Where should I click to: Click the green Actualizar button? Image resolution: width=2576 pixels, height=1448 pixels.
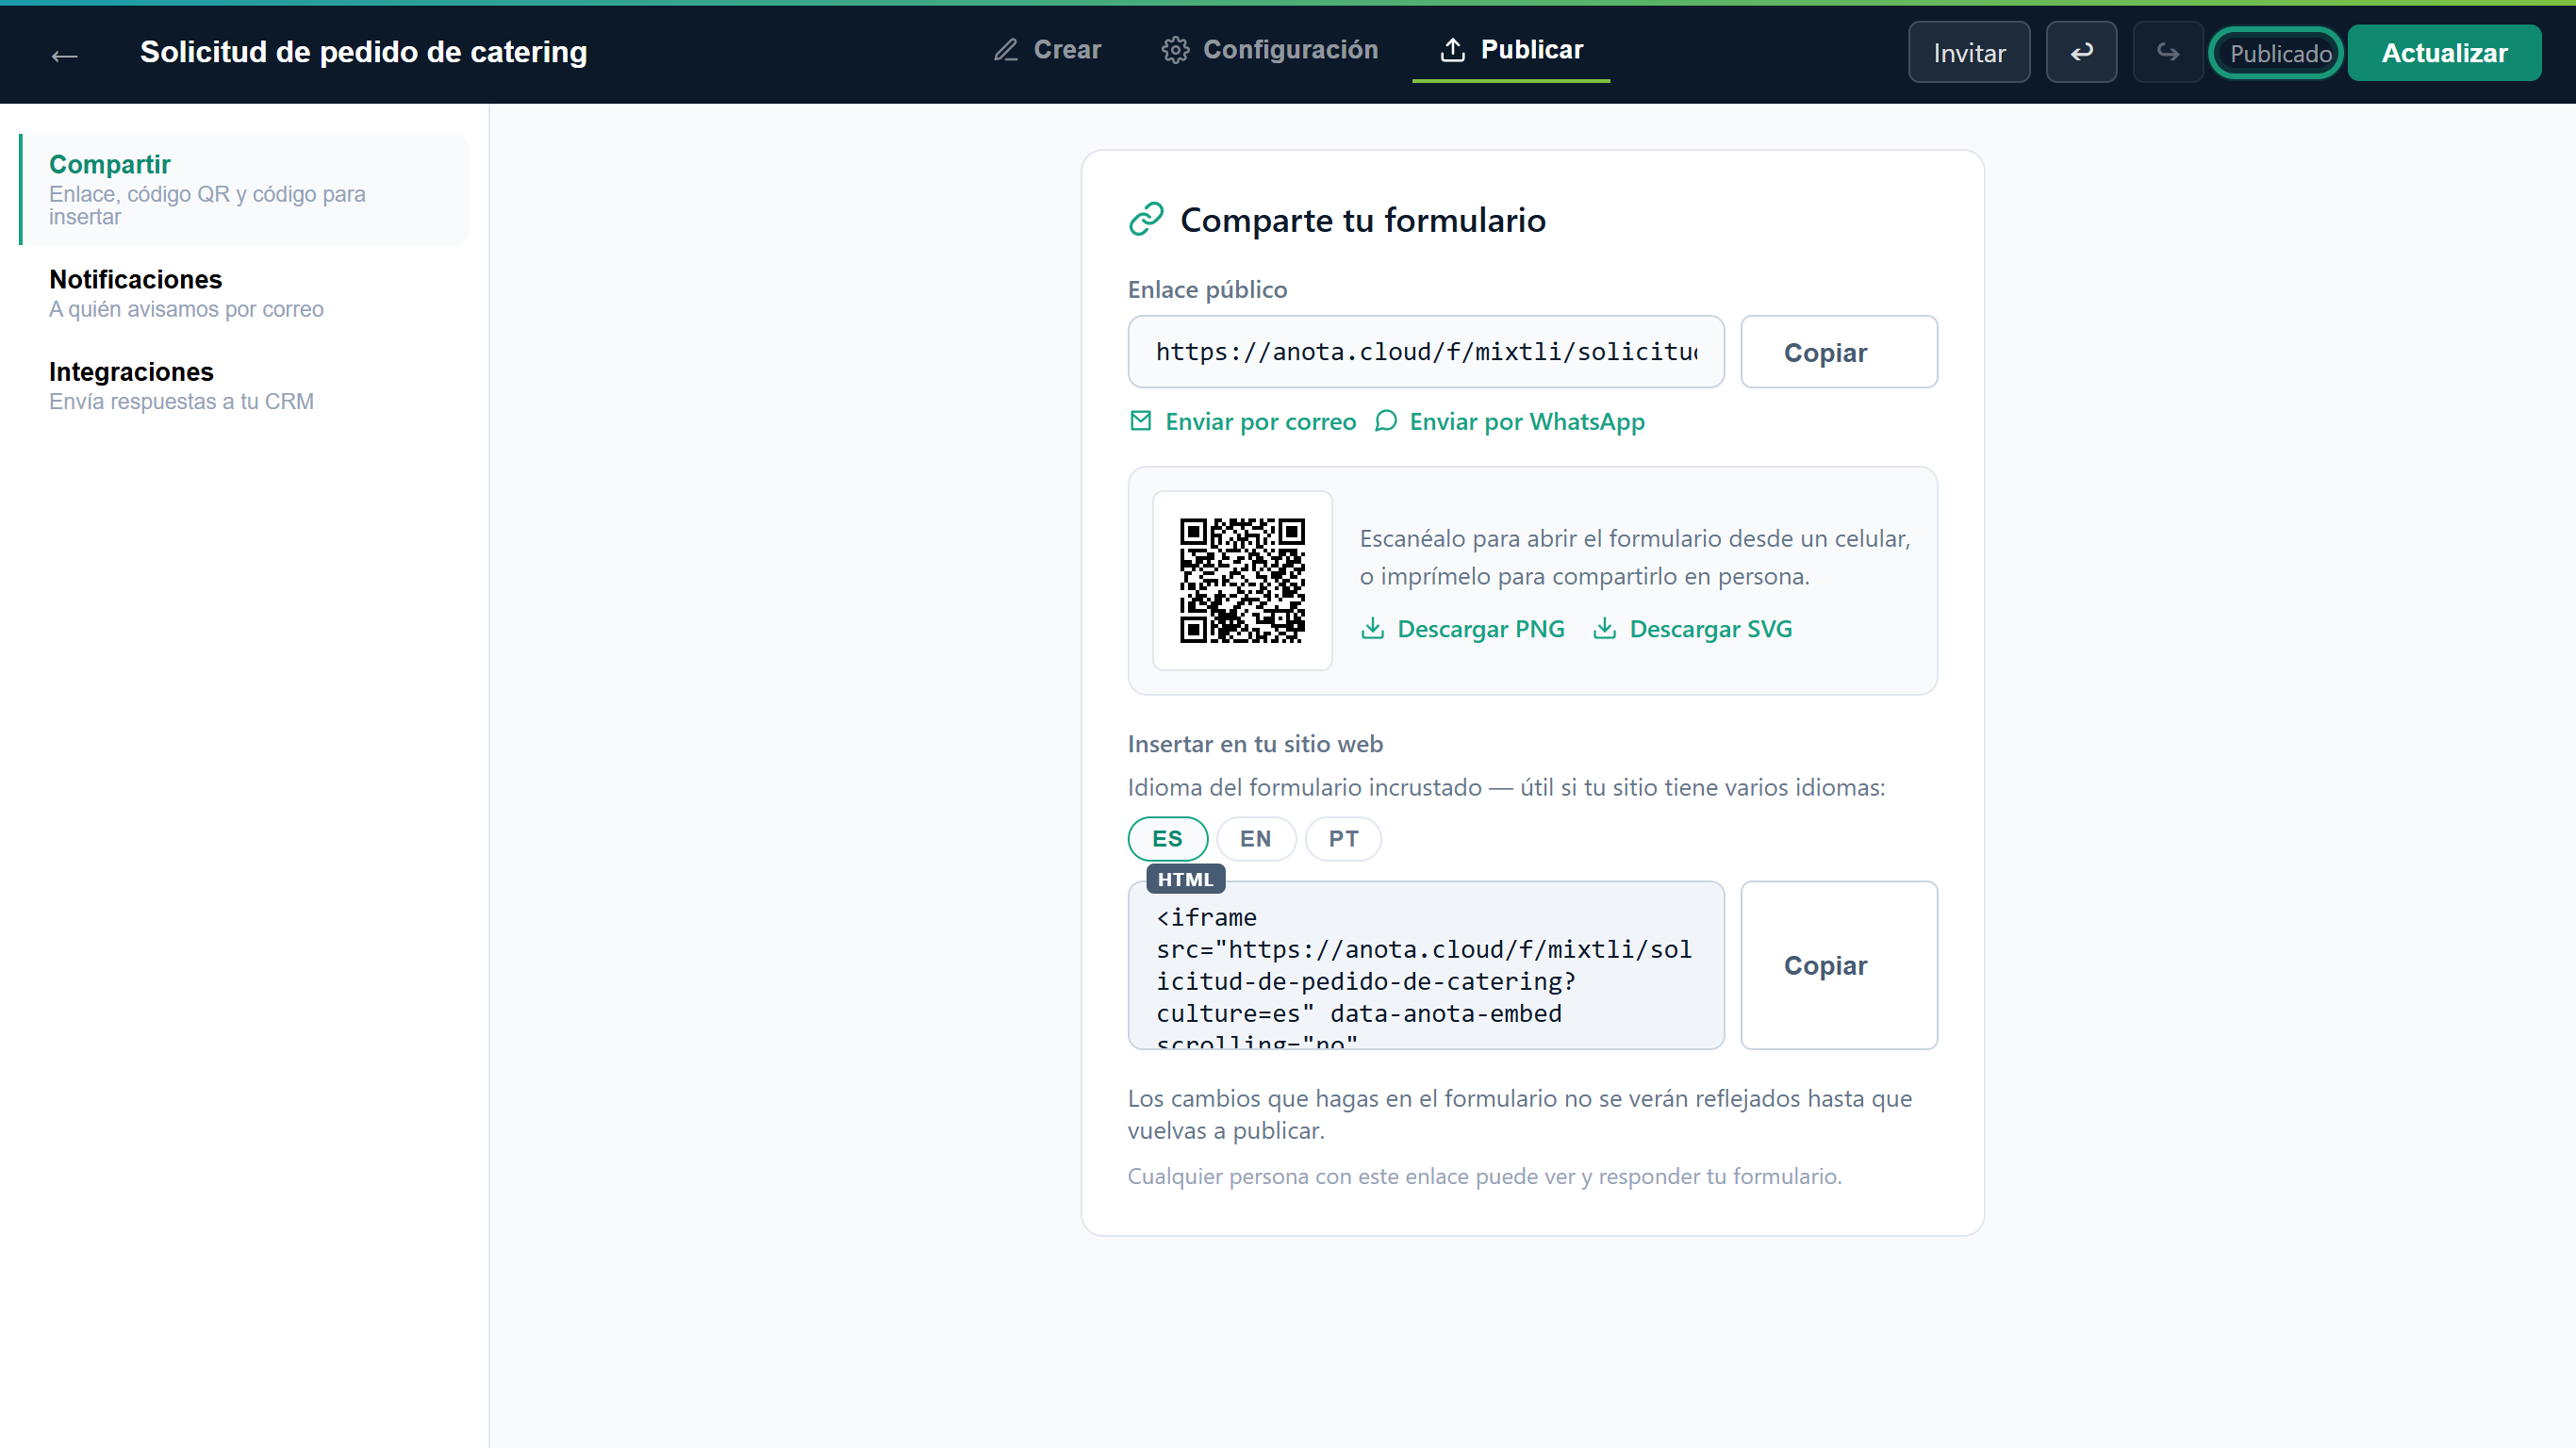click(x=2444, y=53)
